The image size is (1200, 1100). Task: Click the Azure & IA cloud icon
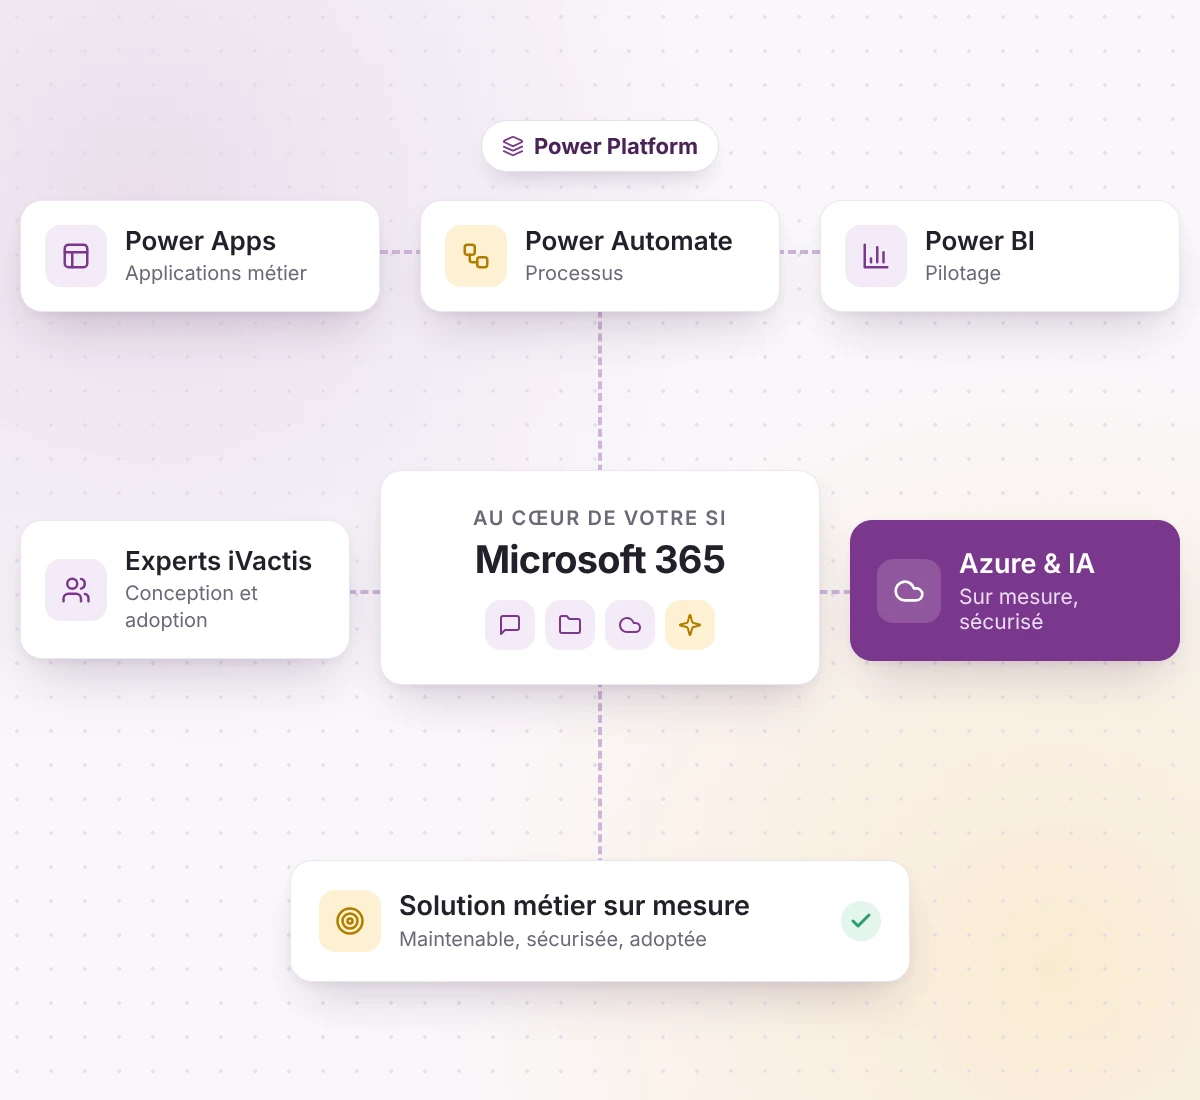pyautogui.click(x=909, y=591)
